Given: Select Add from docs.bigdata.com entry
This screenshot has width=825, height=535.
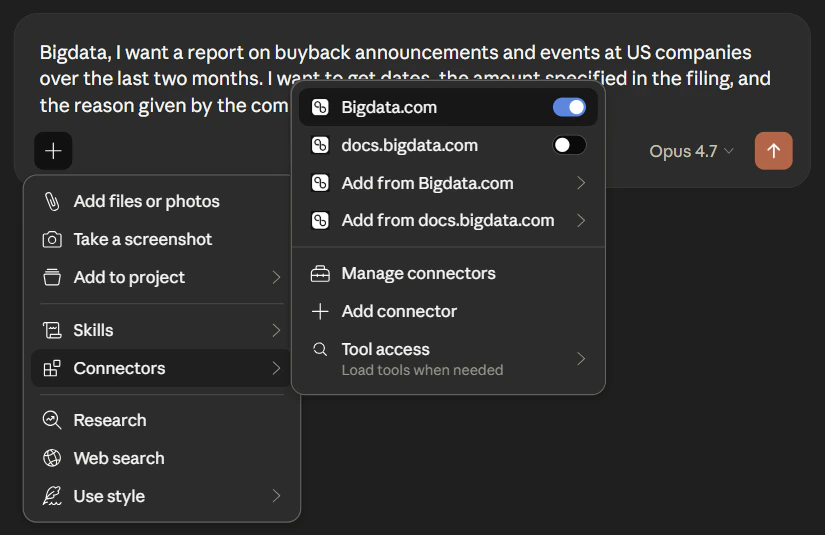Looking at the screenshot, I should [x=448, y=220].
